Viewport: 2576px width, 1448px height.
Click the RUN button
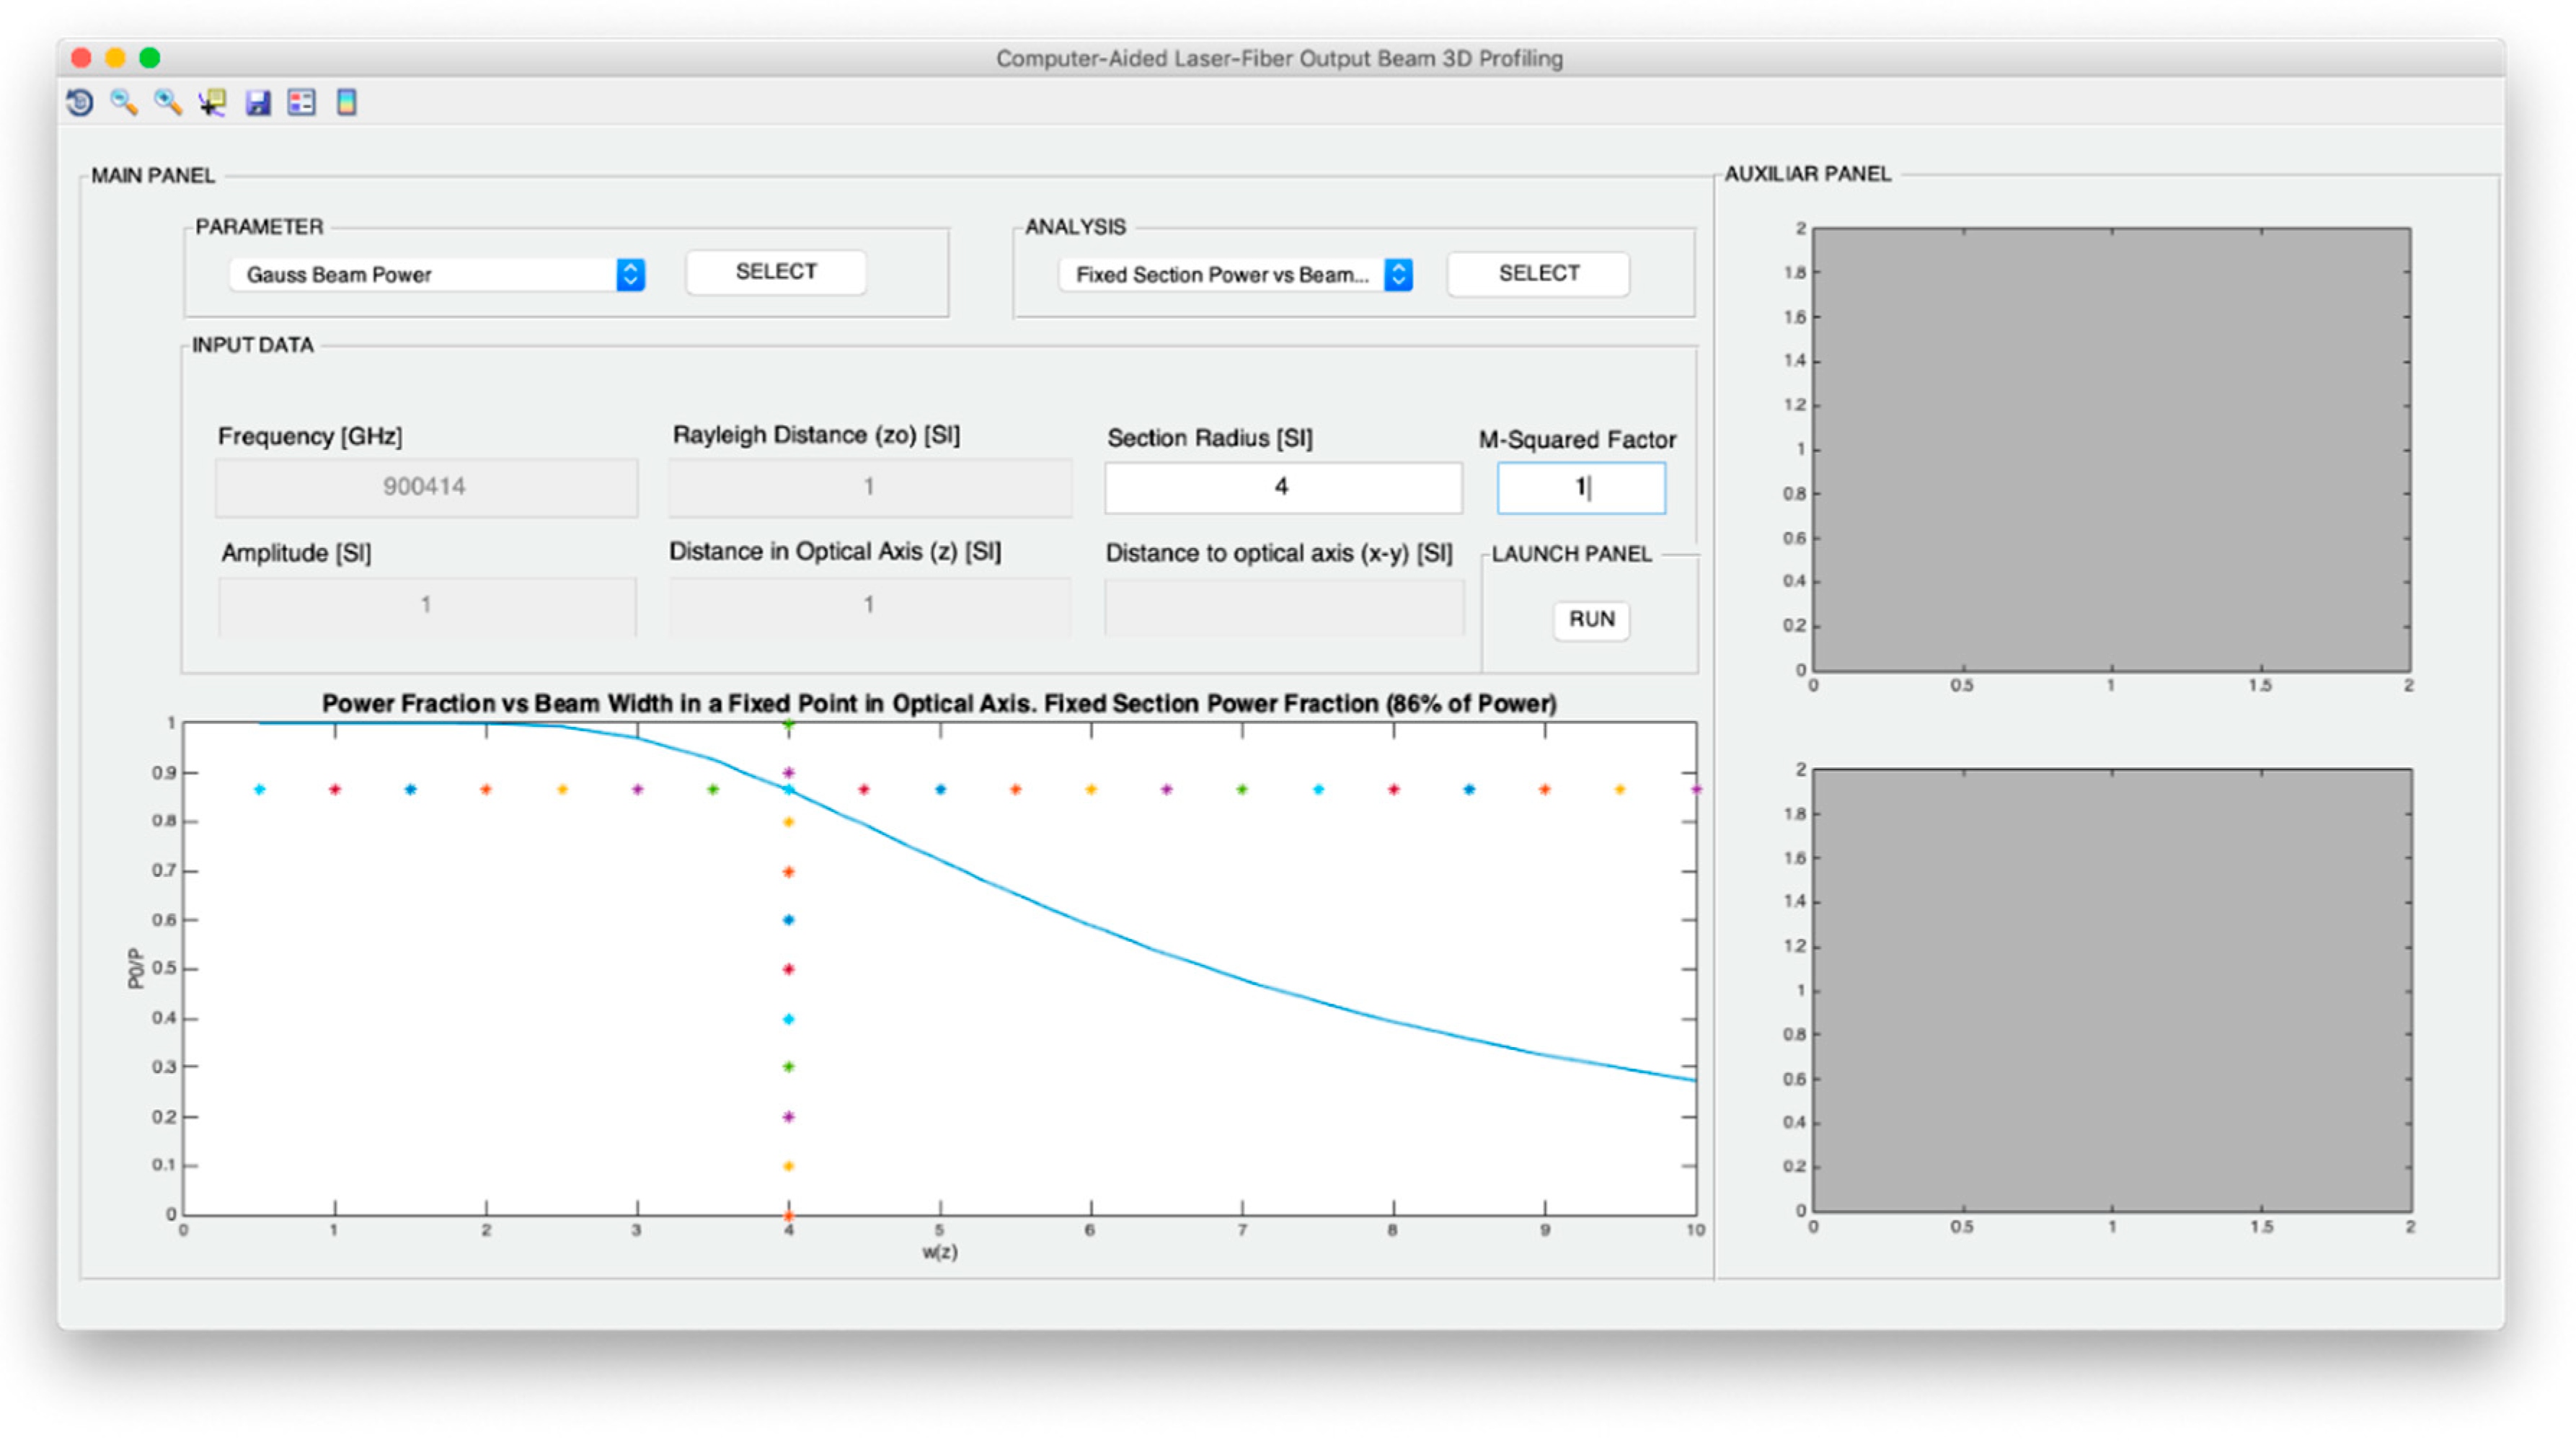coord(1591,619)
